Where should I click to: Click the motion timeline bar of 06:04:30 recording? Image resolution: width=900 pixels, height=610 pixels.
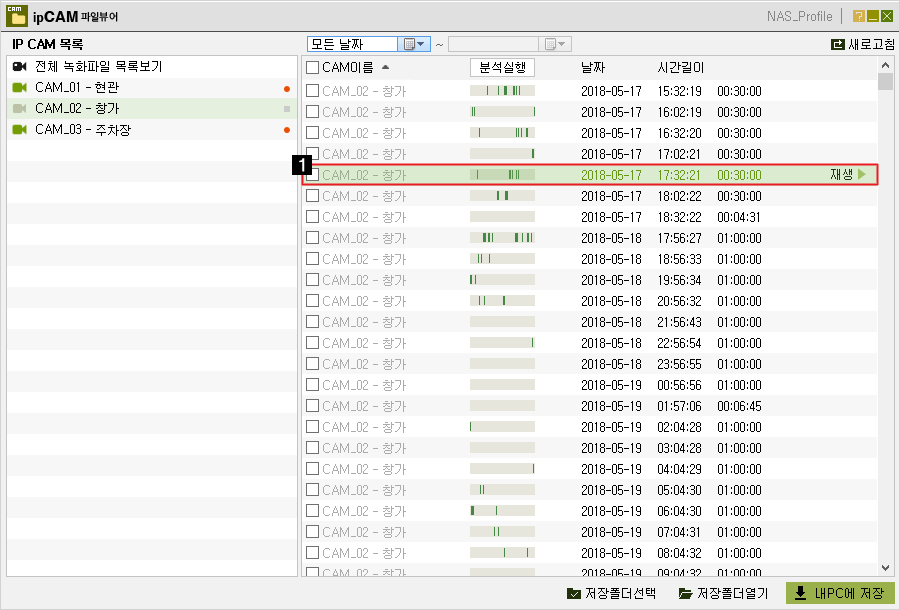(x=502, y=511)
